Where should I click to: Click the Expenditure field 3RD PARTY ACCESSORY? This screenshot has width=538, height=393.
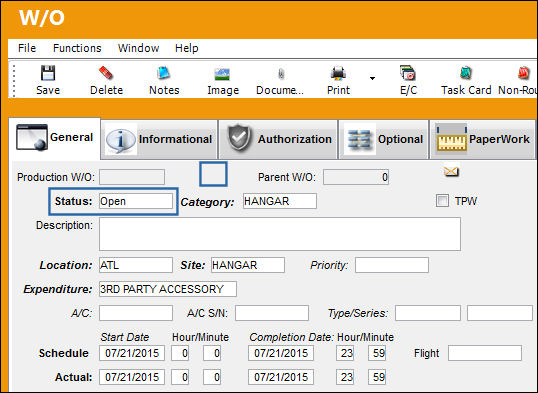point(168,289)
